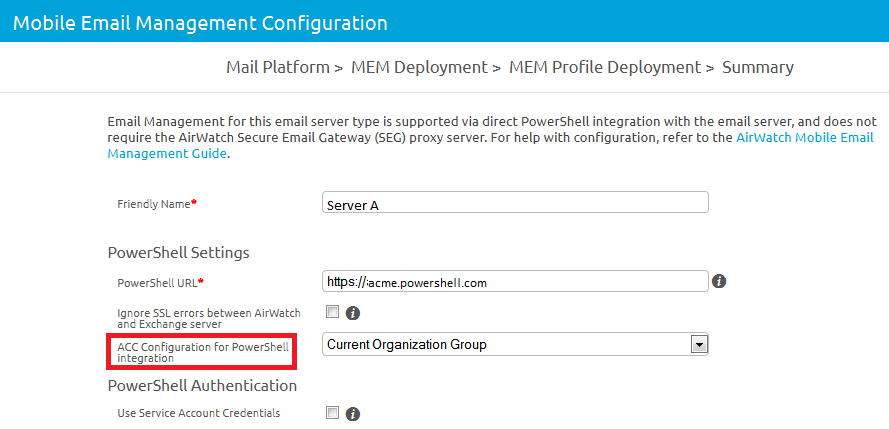Open AirWatch Mobile Email Management Guide link
This screenshot has height=429, width=889.
click(x=805, y=138)
